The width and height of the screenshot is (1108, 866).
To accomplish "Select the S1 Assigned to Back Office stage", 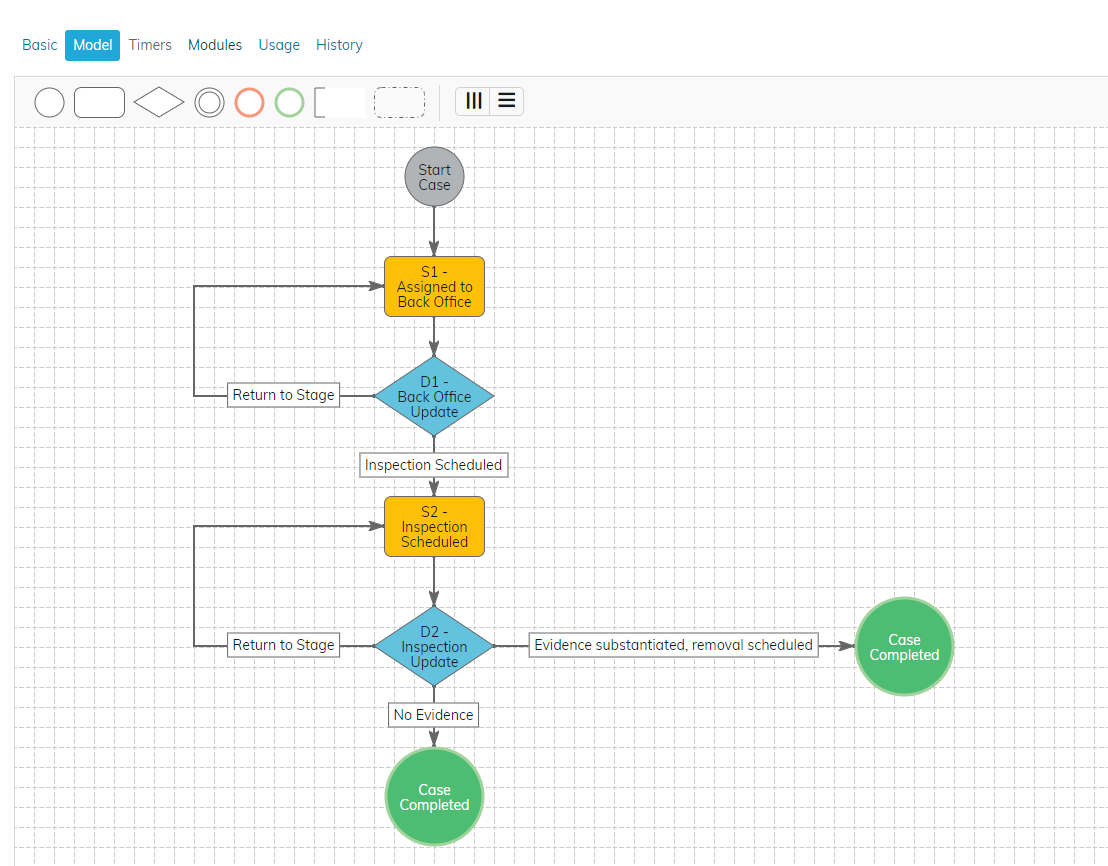I will click(x=434, y=287).
